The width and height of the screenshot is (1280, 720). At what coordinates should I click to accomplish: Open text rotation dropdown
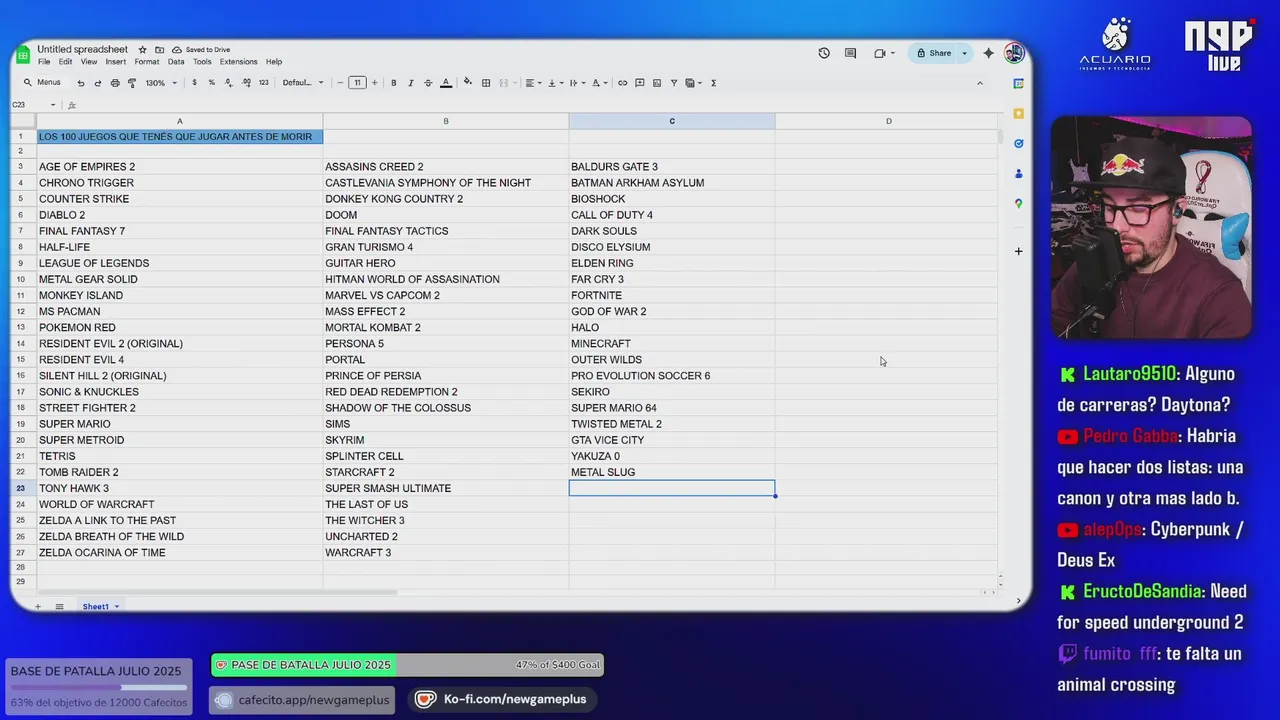[x=598, y=83]
